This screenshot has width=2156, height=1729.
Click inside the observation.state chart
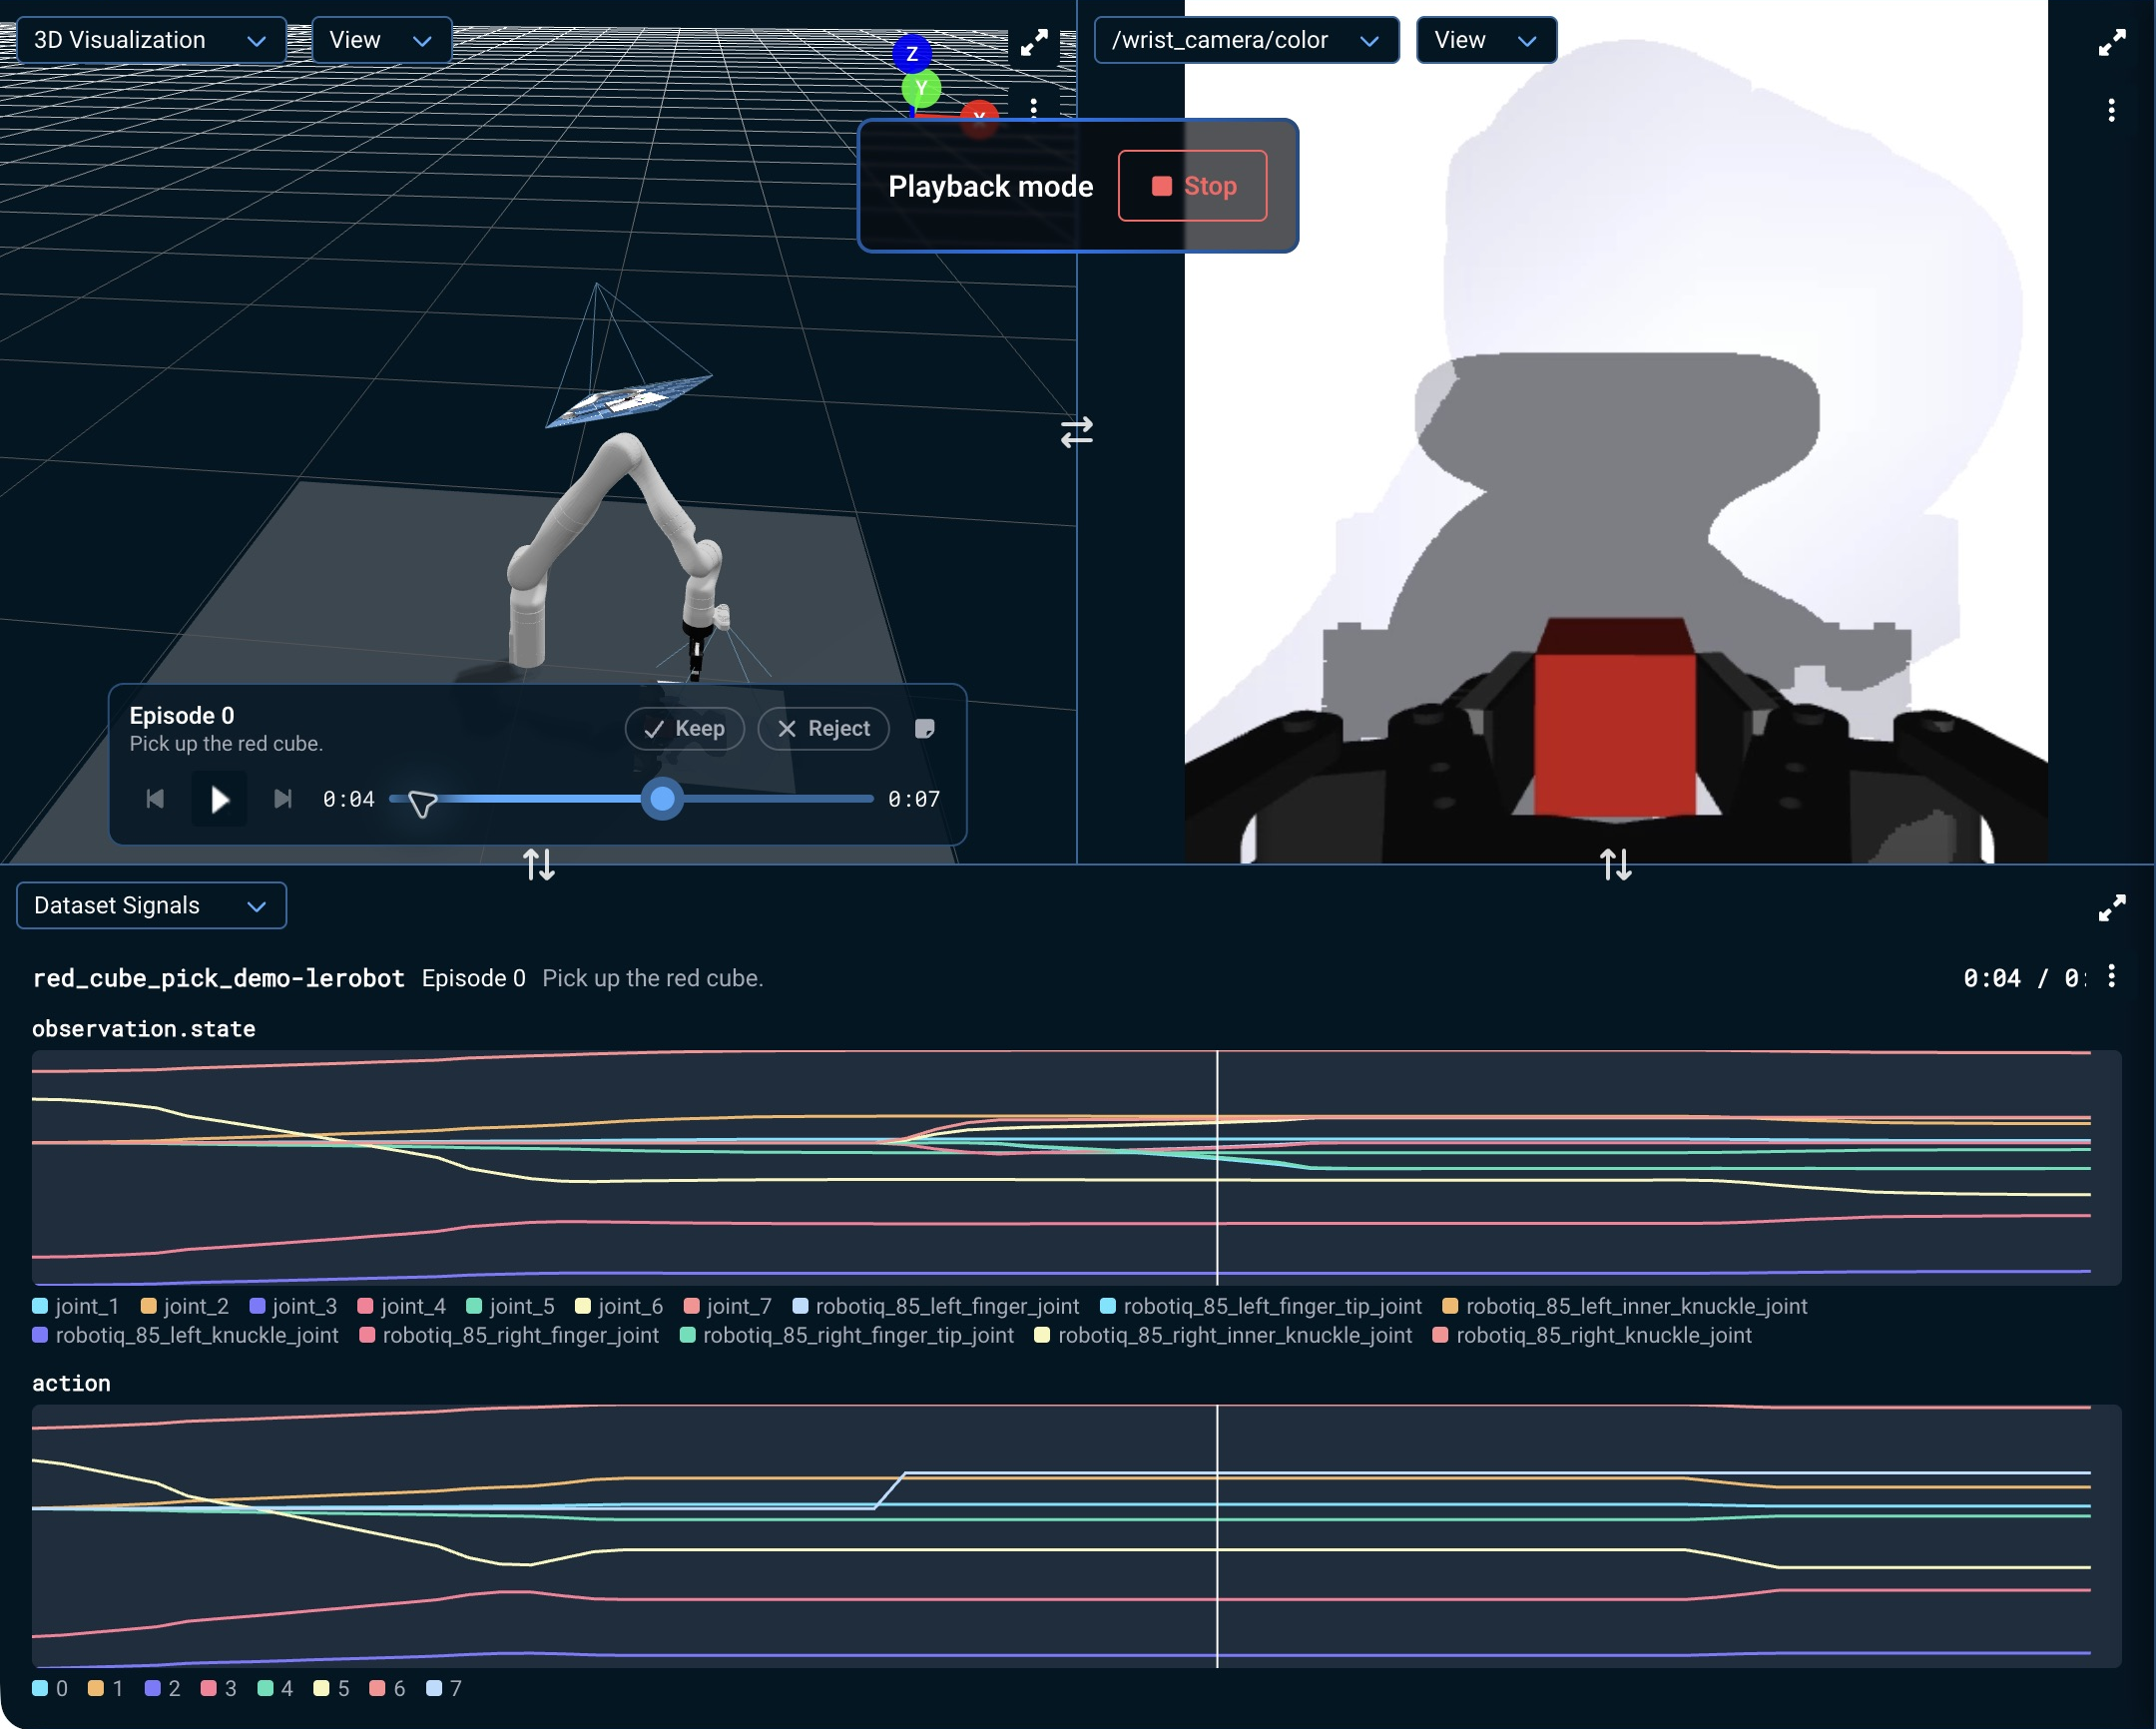(1076, 1167)
